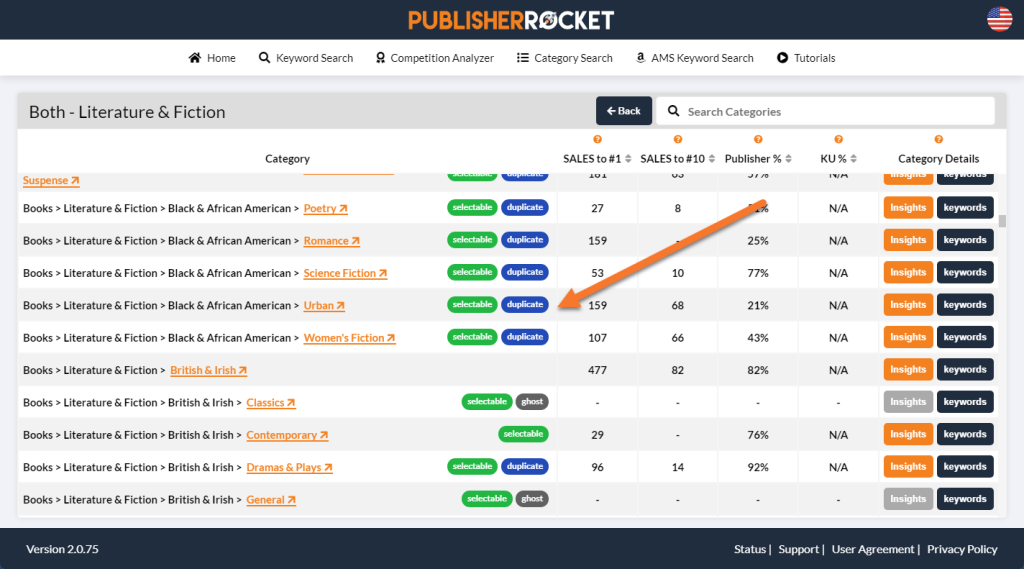Screen dimensions: 1024x569
Task: Click Insights for the Poetry row
Action: pos(908,208)
